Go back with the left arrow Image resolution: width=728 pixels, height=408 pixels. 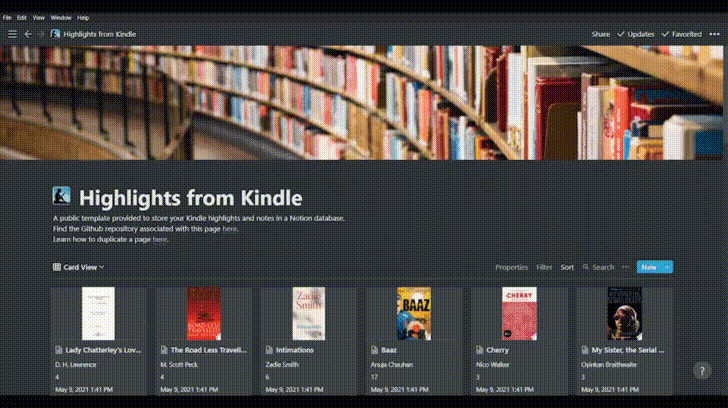[28, 34]
